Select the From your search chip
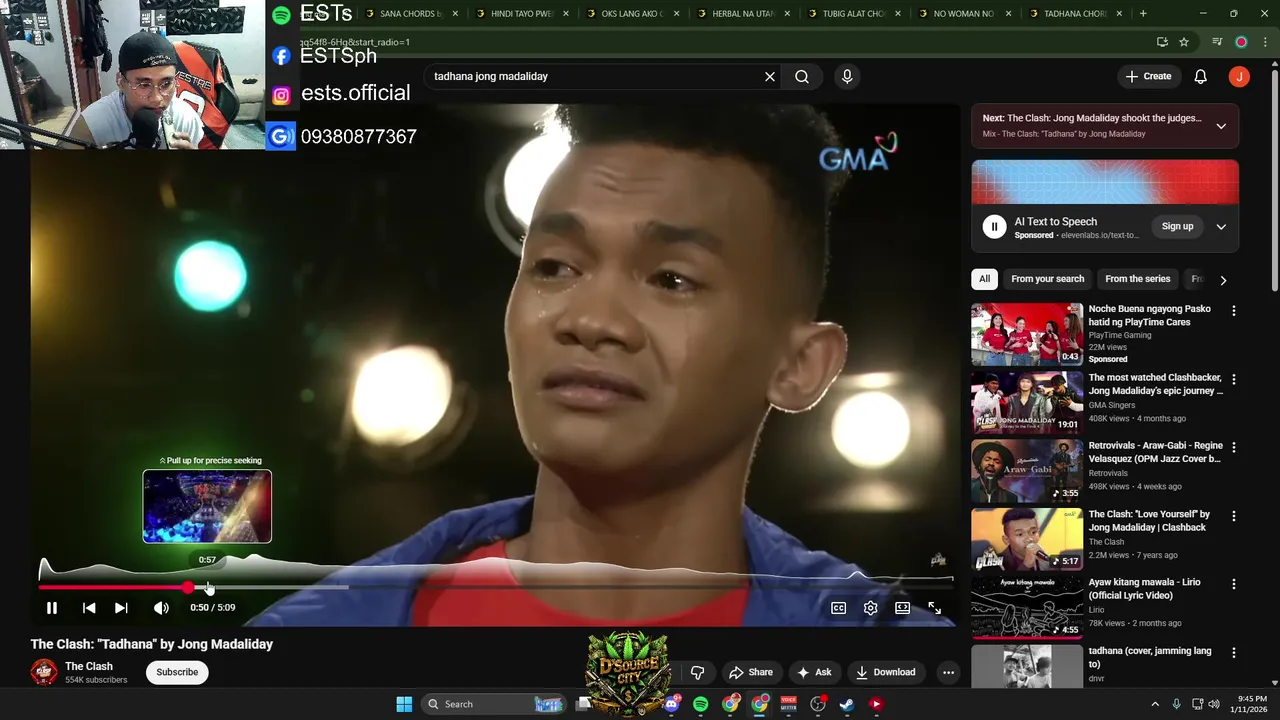 pos(1047,279)
